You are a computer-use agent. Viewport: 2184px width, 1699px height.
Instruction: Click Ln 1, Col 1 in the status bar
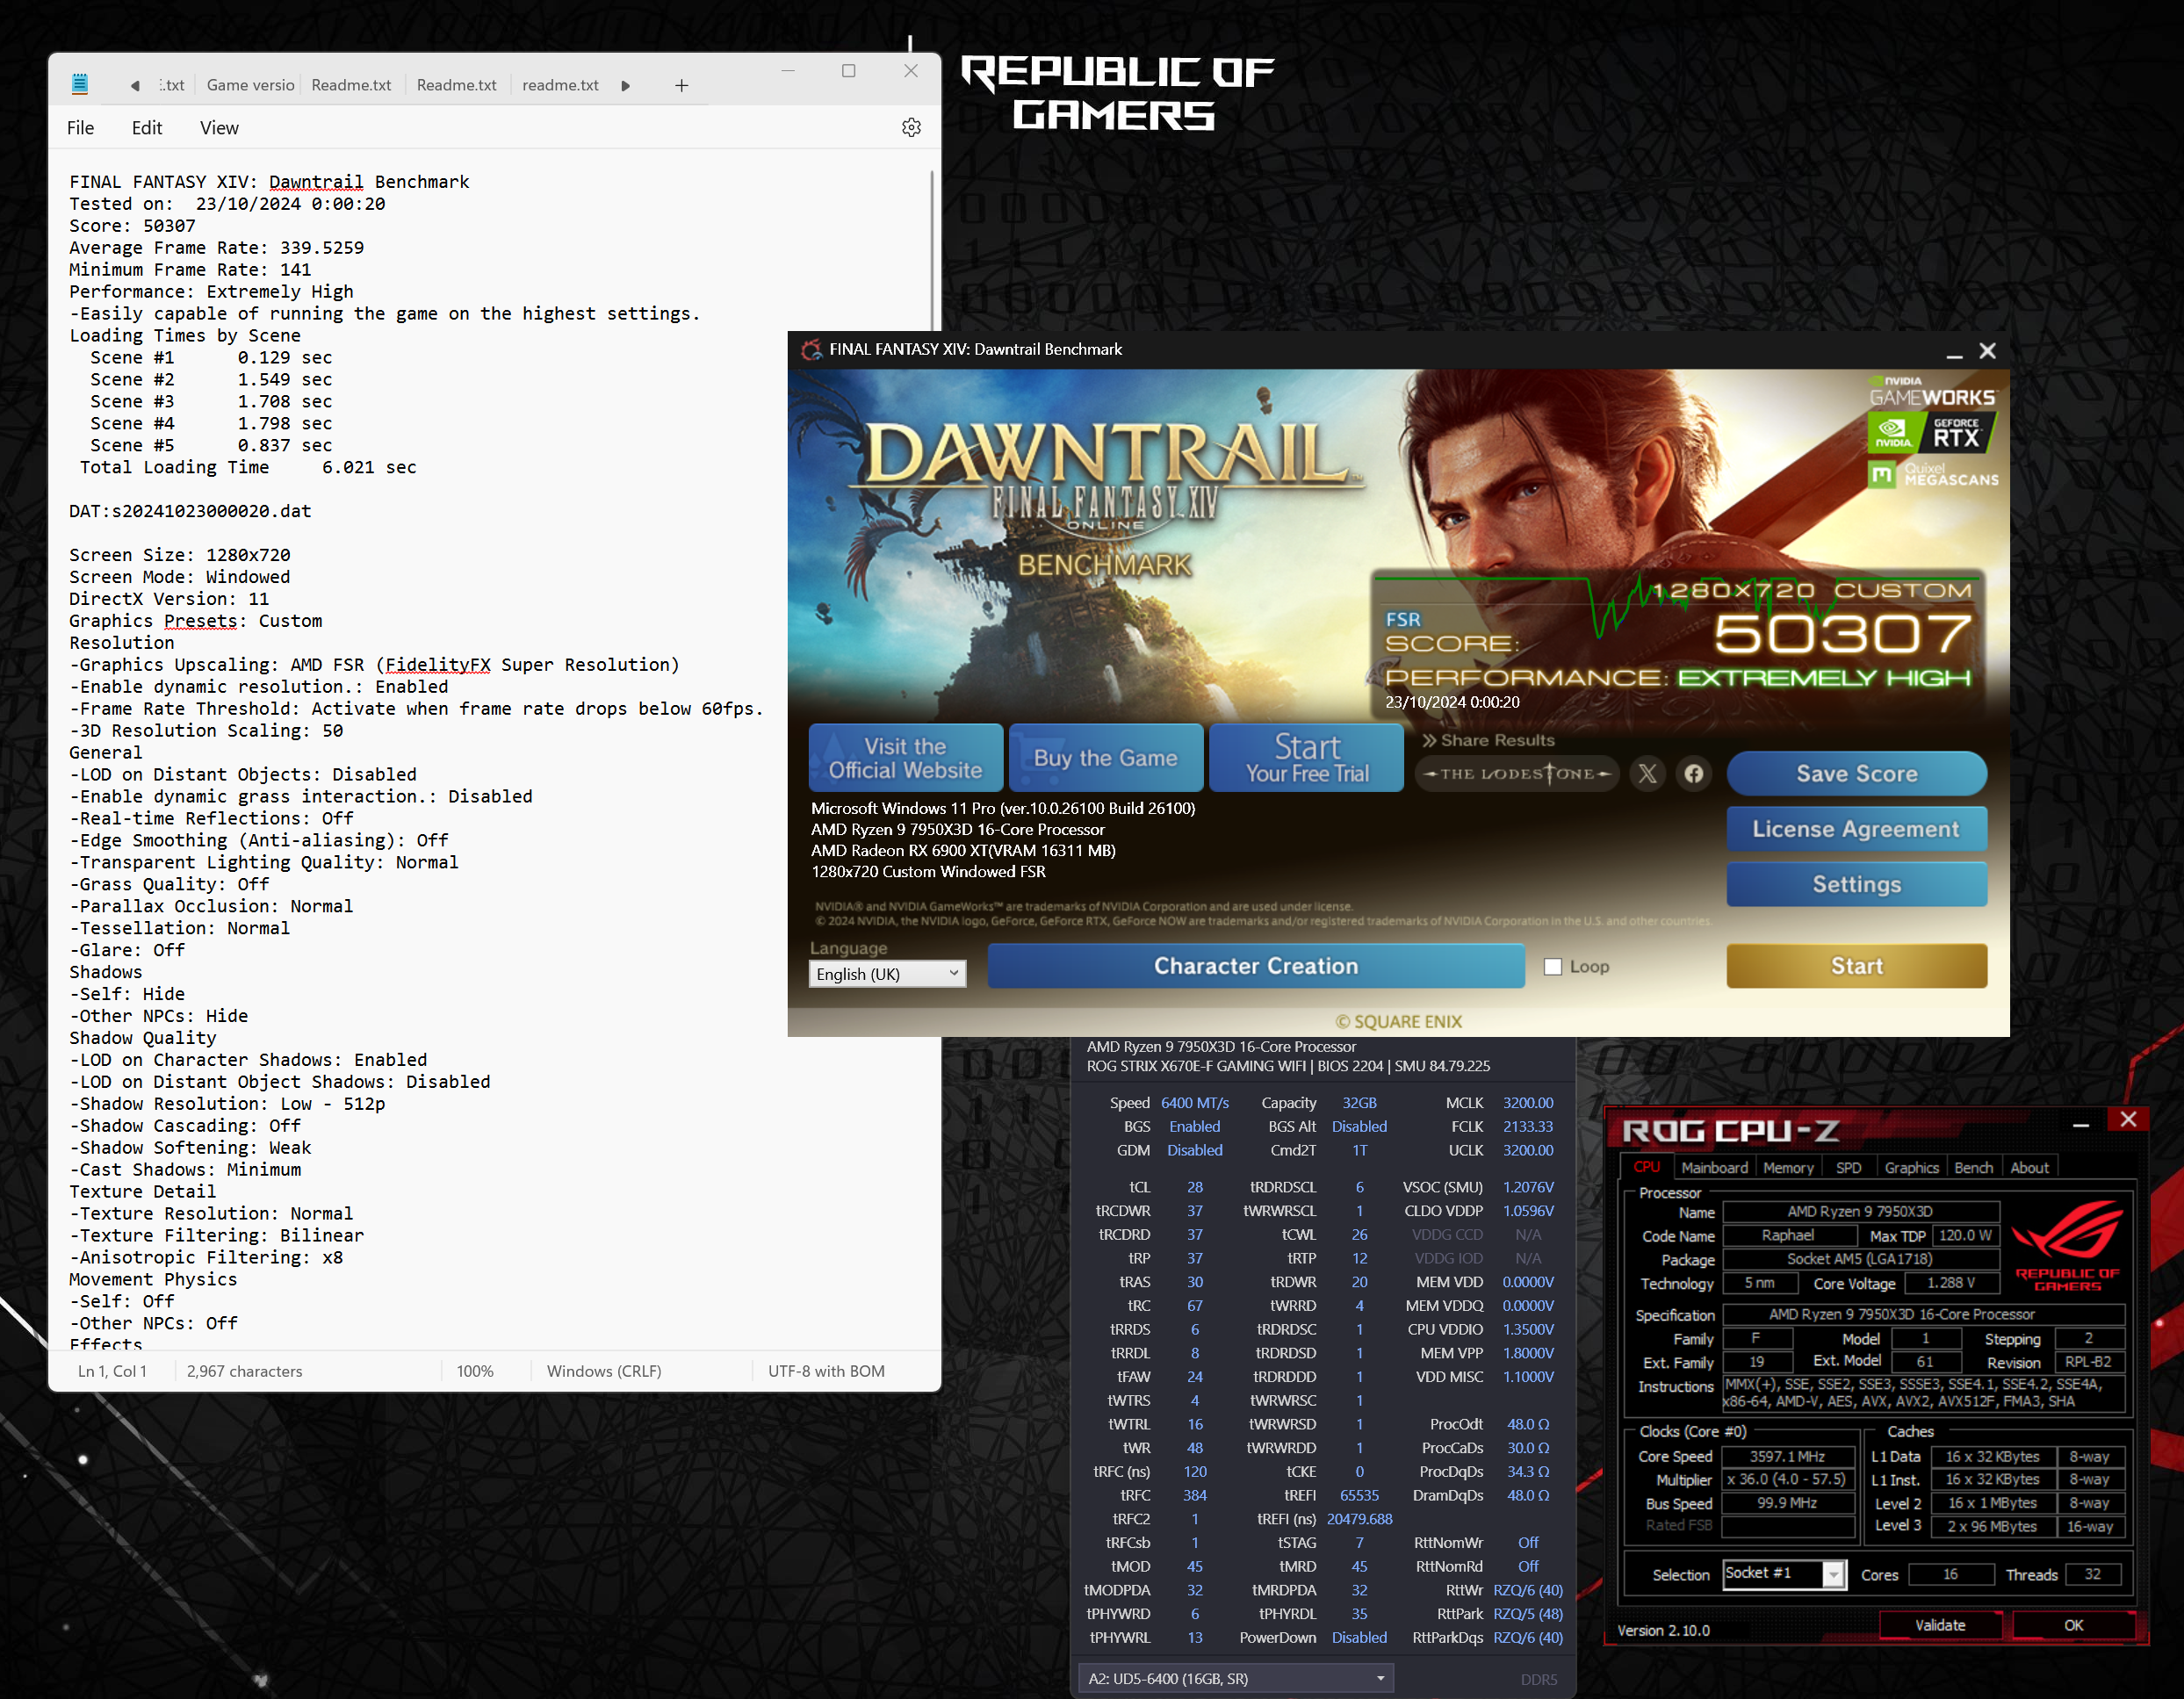click(112, 1371)
